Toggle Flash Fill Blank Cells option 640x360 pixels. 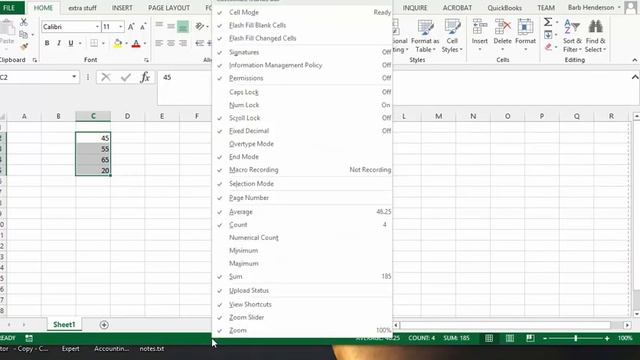click(x=302, y=25)
